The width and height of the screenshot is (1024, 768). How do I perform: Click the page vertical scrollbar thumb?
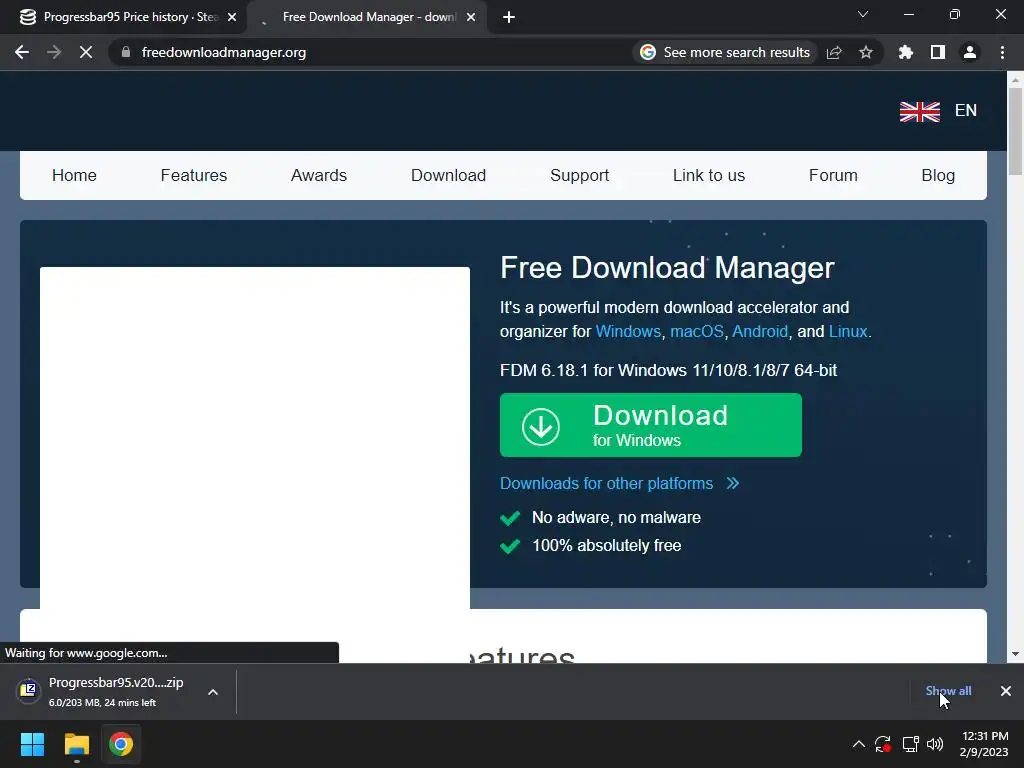(x=1015, y=131)
